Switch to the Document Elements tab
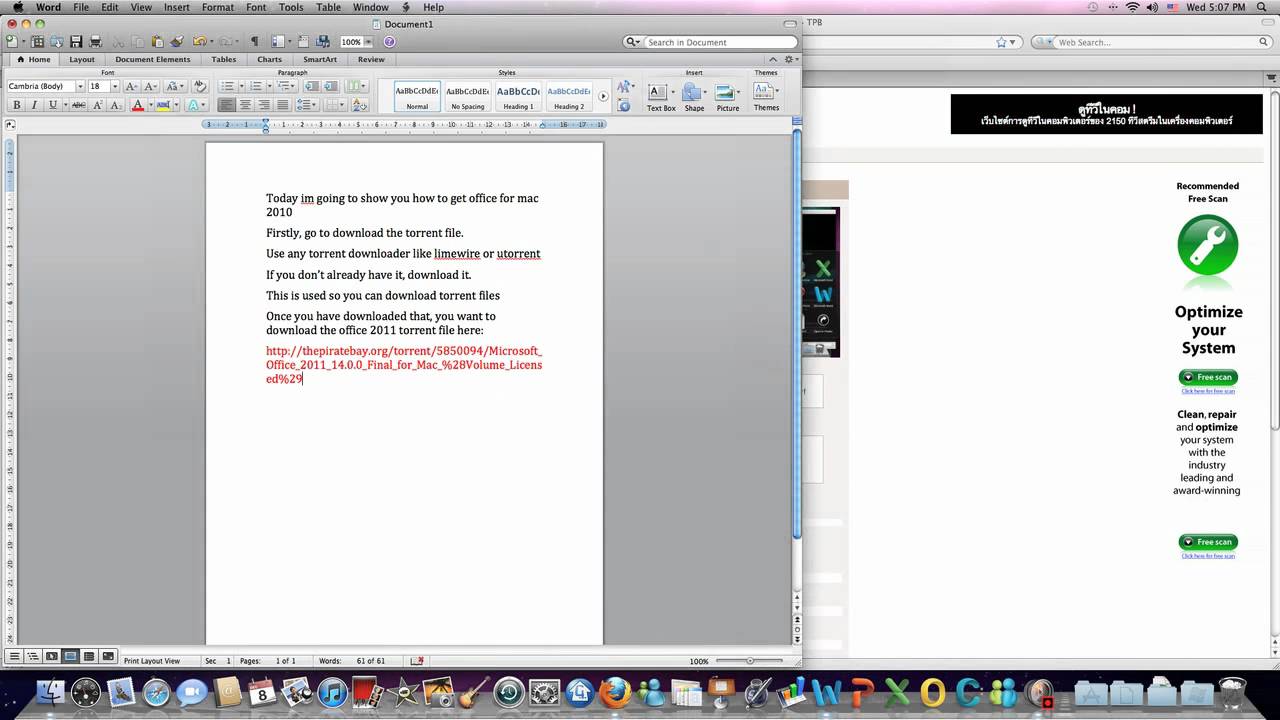This screenshot has width=1280, height=720. (152, 59)
